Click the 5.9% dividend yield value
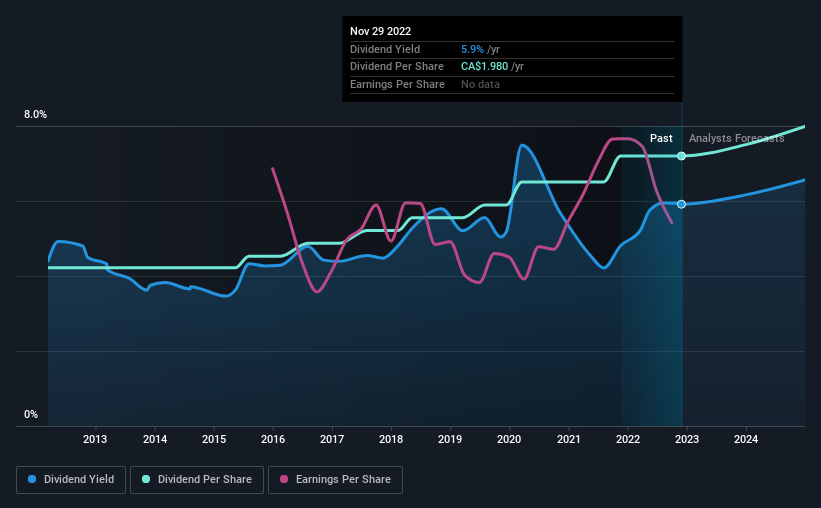821x508 pixels. (x=472, y=49)
